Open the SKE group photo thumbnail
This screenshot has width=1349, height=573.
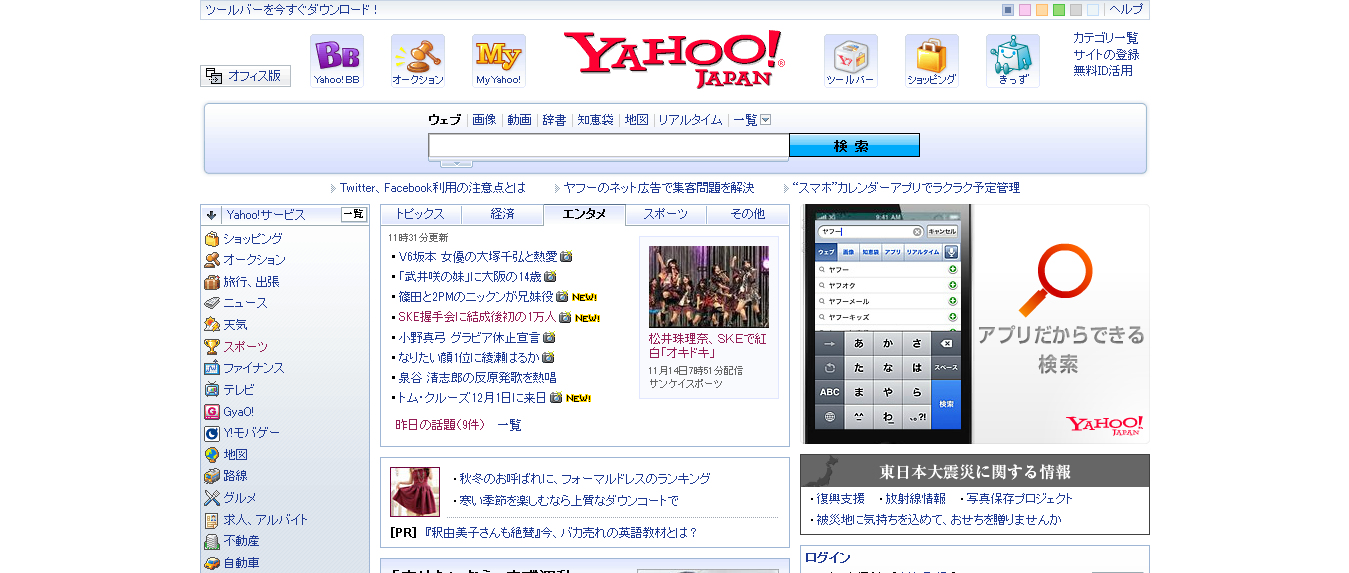(709, 287)
